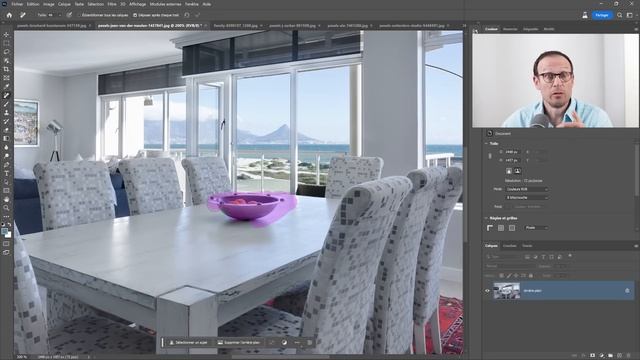Select the Hand tool

6,200
